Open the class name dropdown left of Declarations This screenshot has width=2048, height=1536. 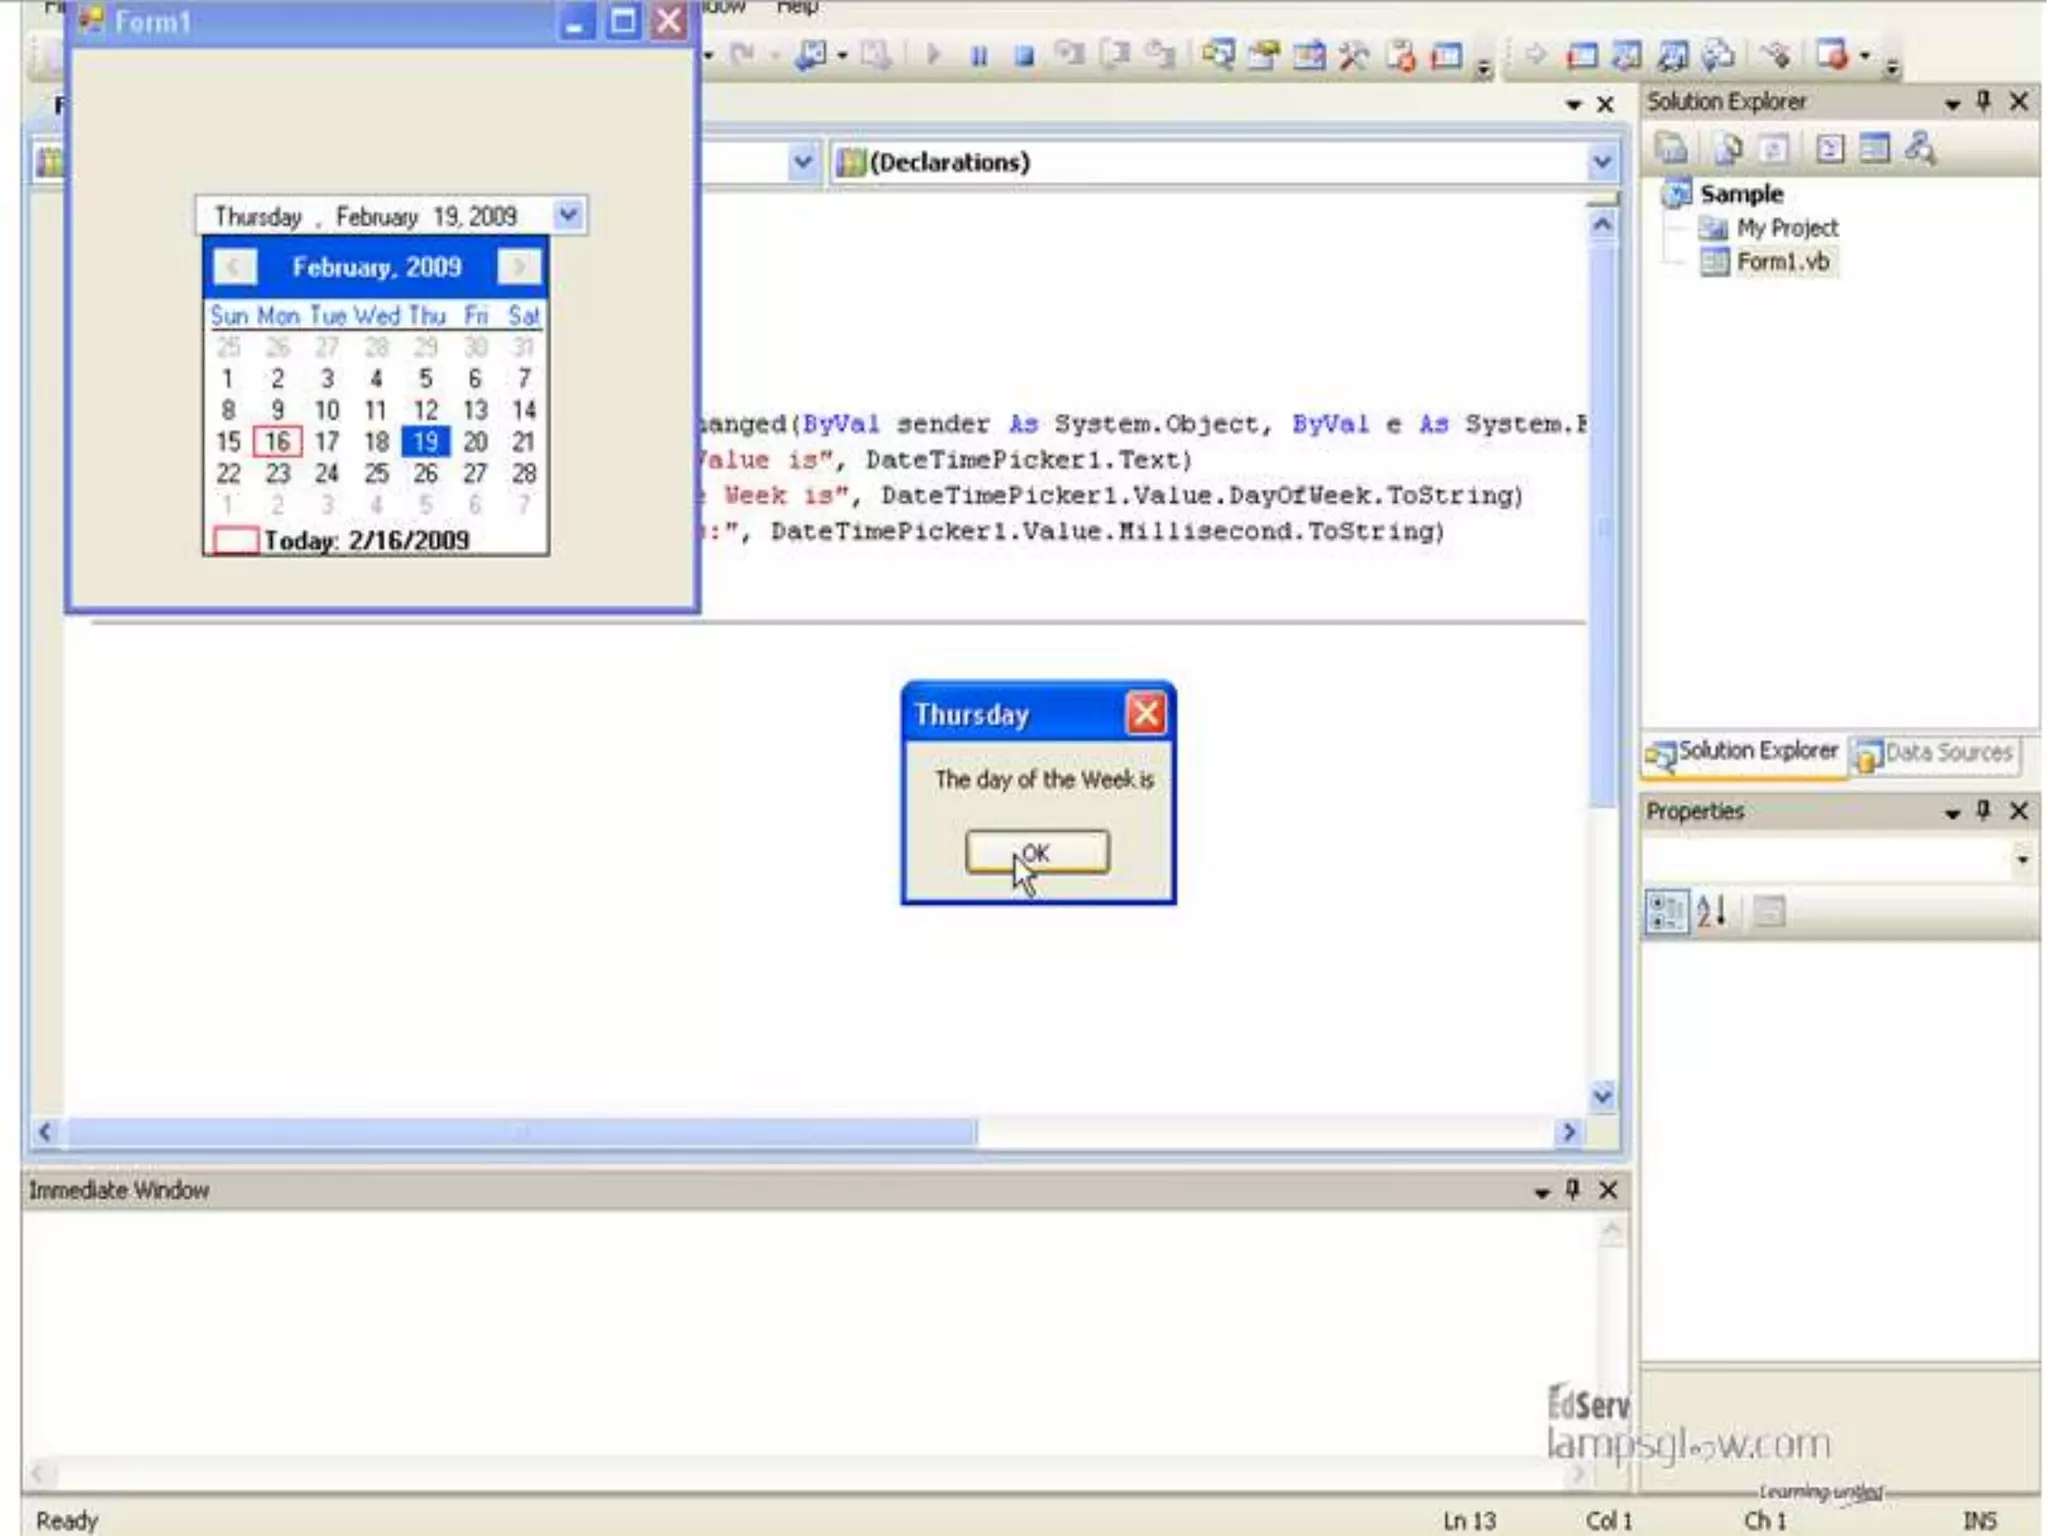(x=802, y=162)
